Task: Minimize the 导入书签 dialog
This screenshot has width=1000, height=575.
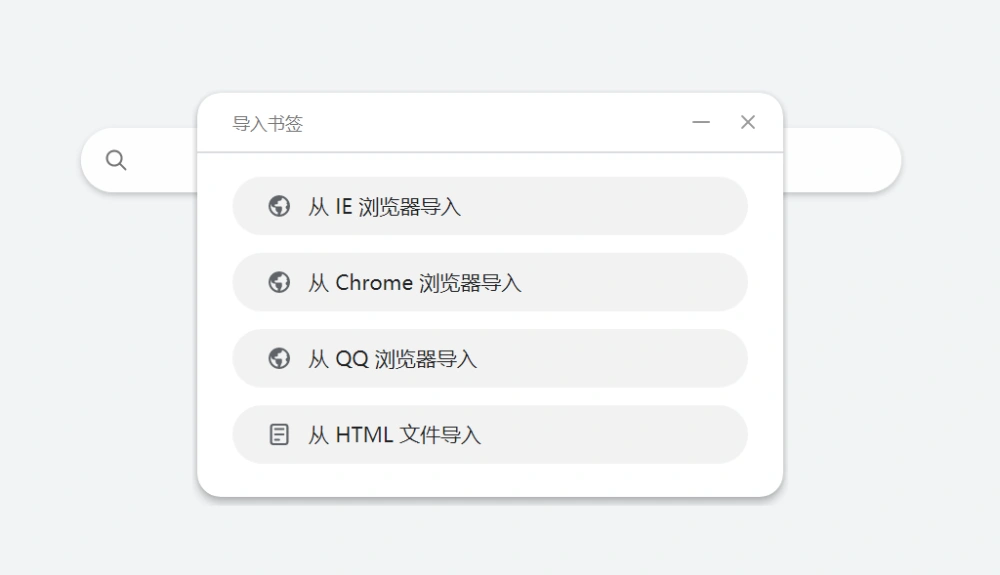Action: tap(701, 122)
